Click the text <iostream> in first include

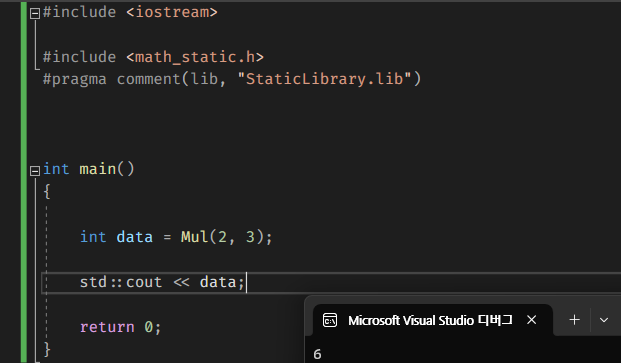(172, 12)
